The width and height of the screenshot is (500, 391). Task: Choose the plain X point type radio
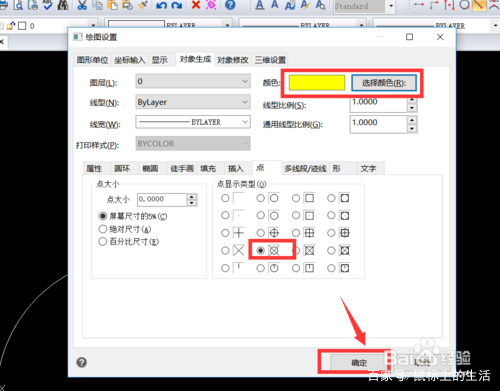(x=225, y=250)
